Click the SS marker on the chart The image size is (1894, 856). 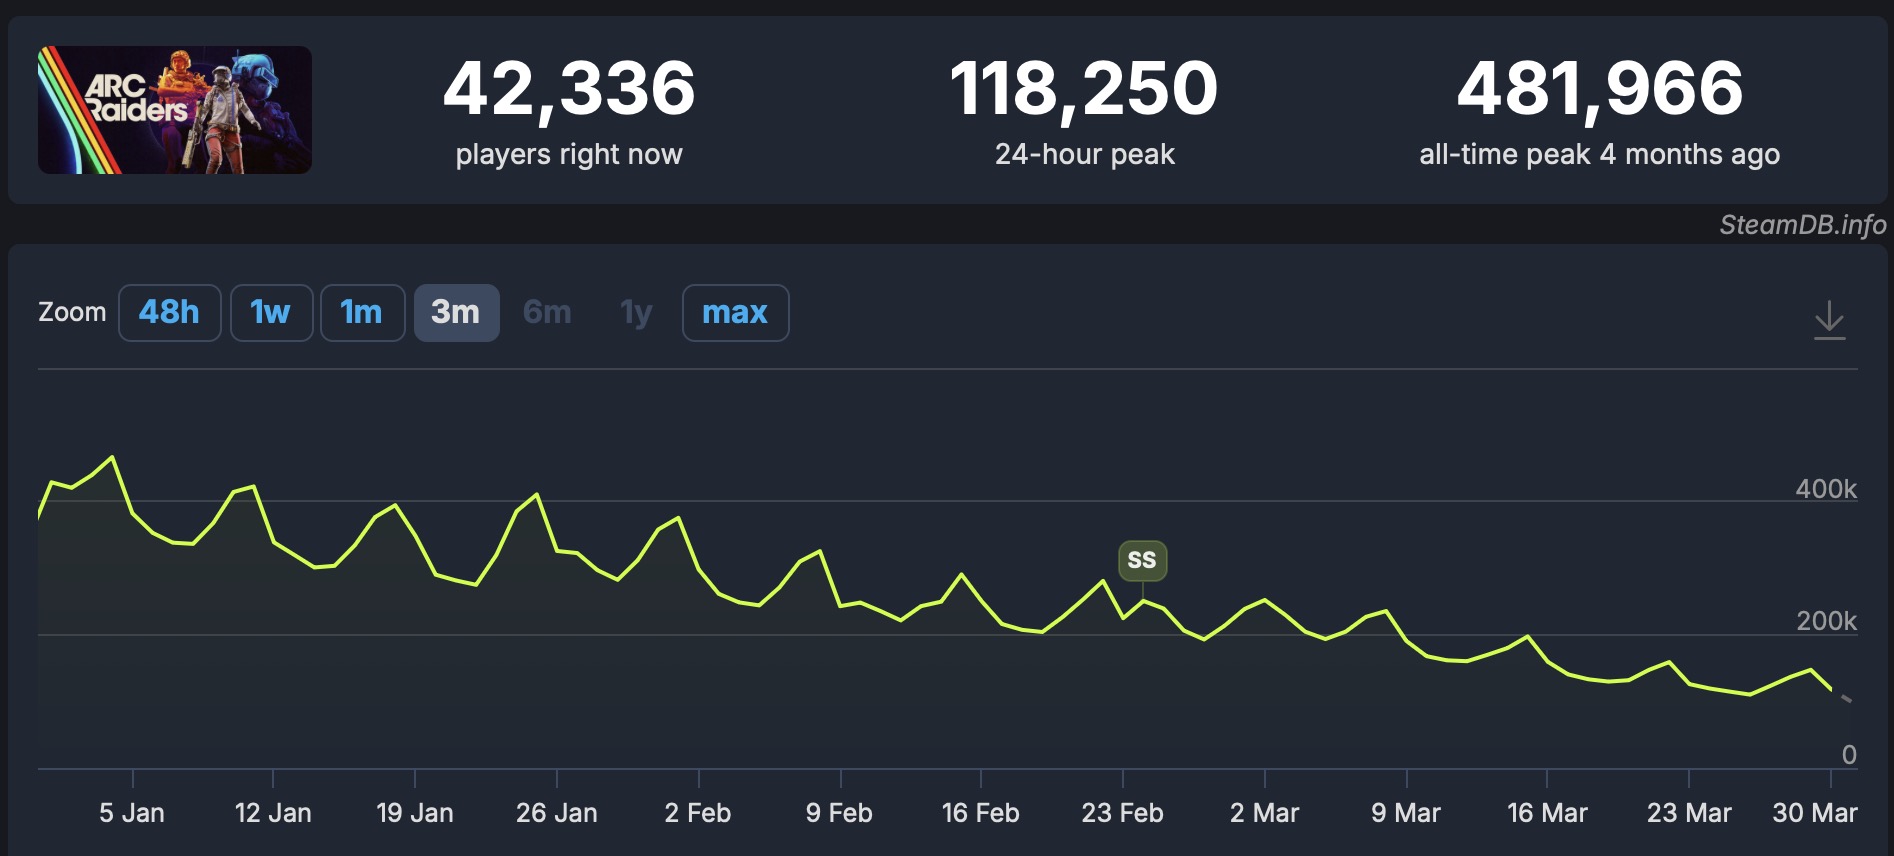1142,560
